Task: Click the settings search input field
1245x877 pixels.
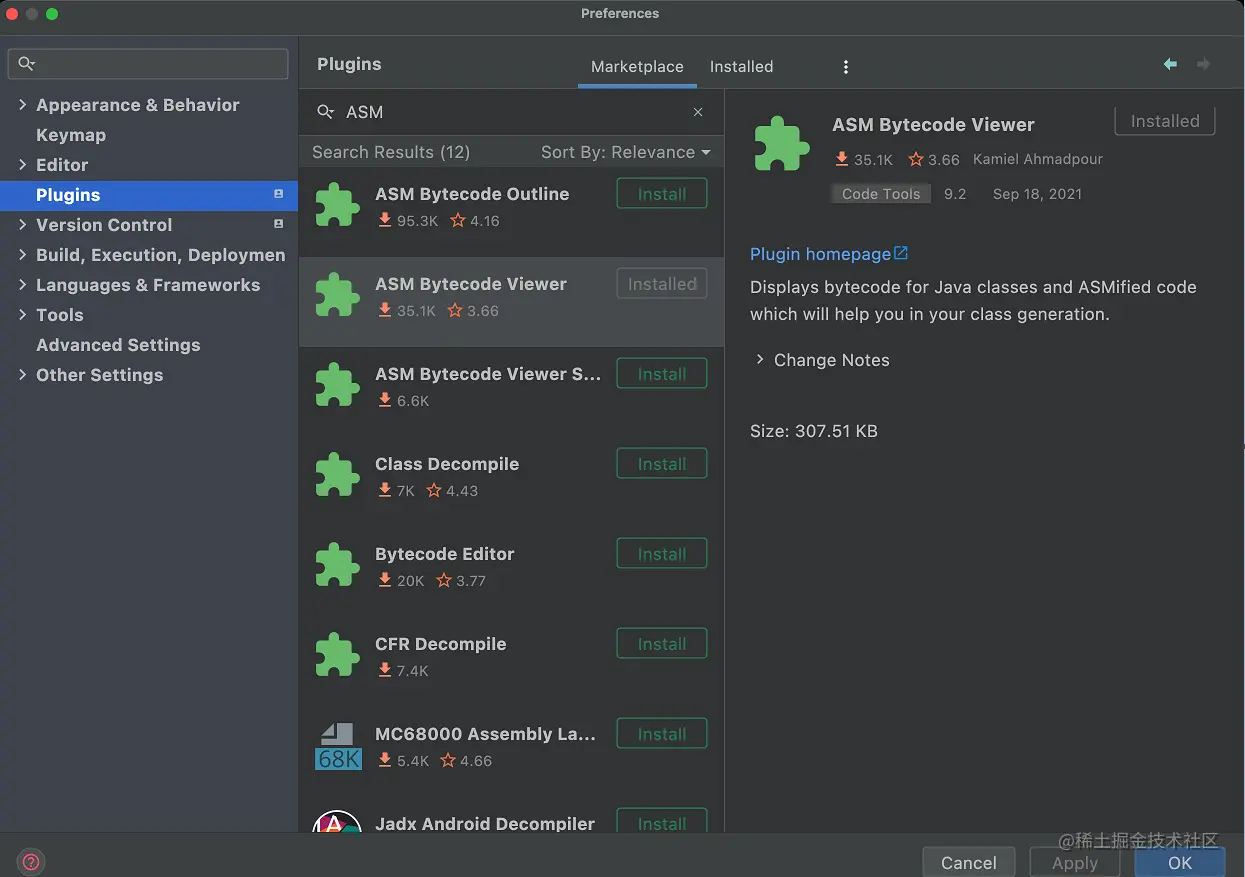Action: [160, 64]
